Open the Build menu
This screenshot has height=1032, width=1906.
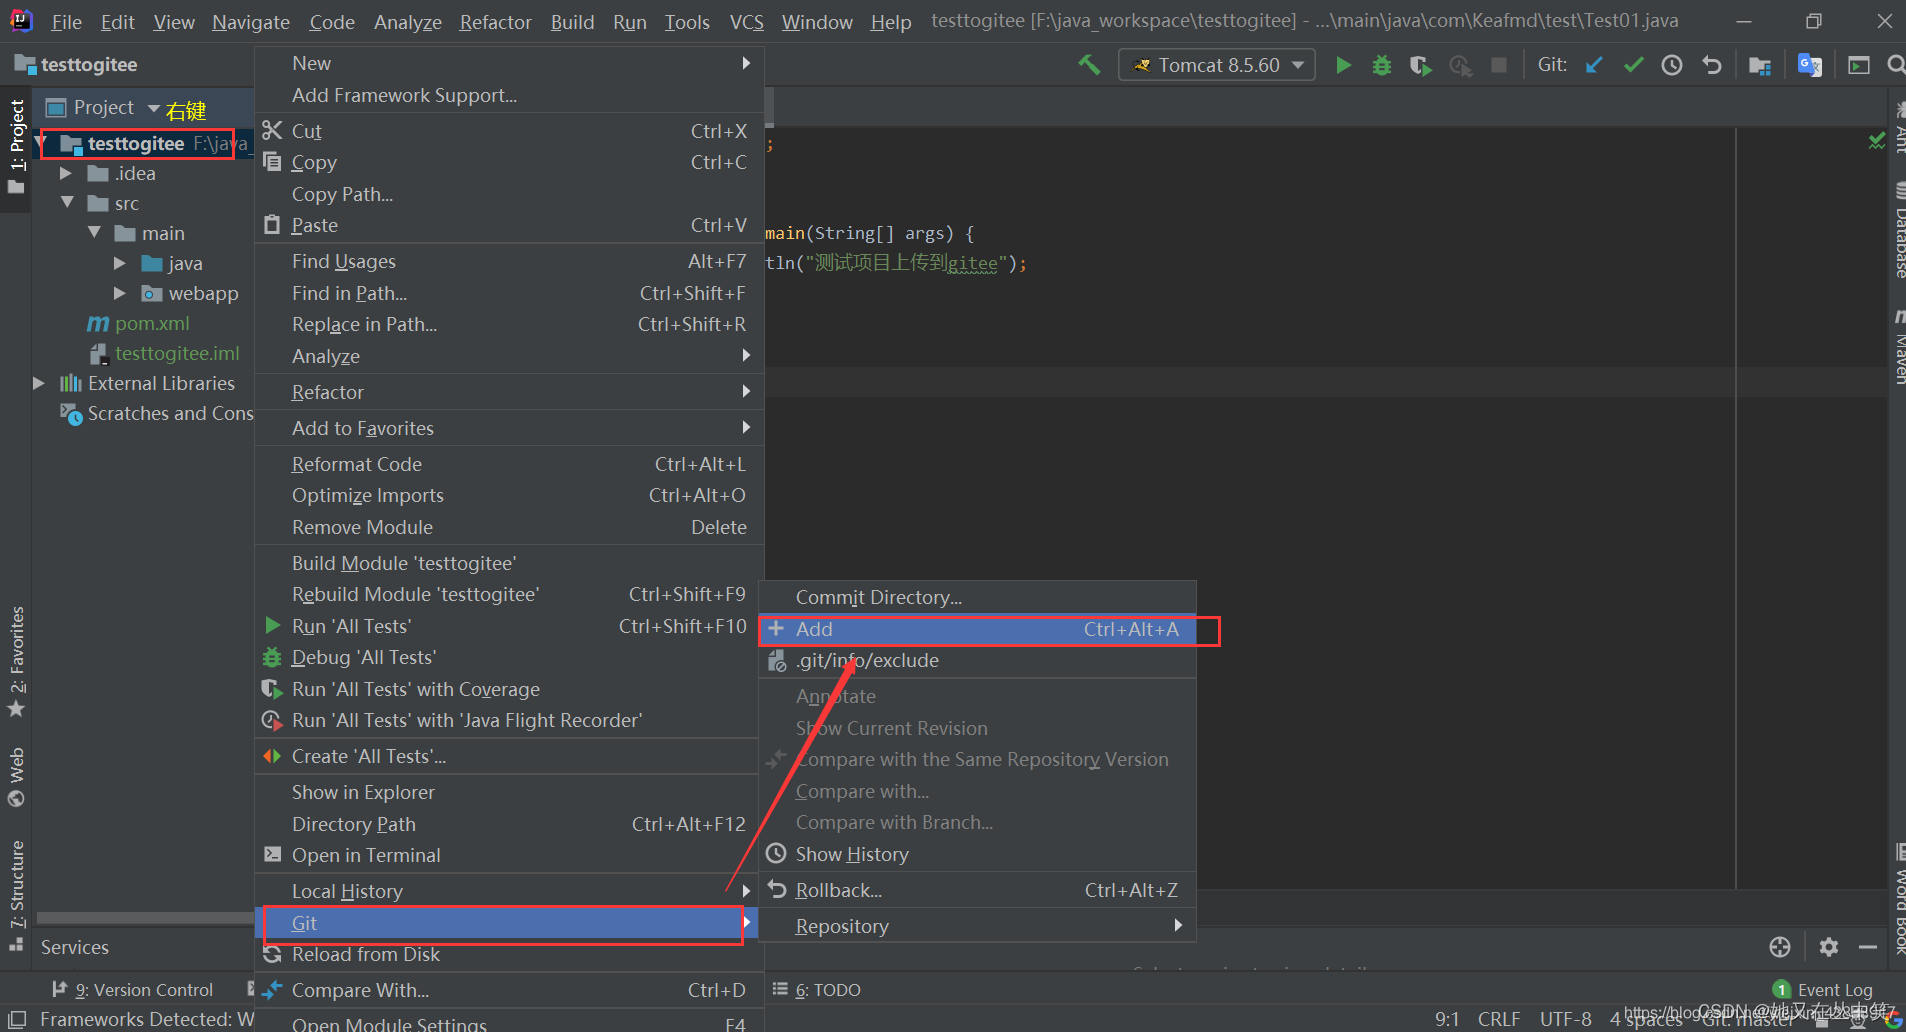pos(572,21)
